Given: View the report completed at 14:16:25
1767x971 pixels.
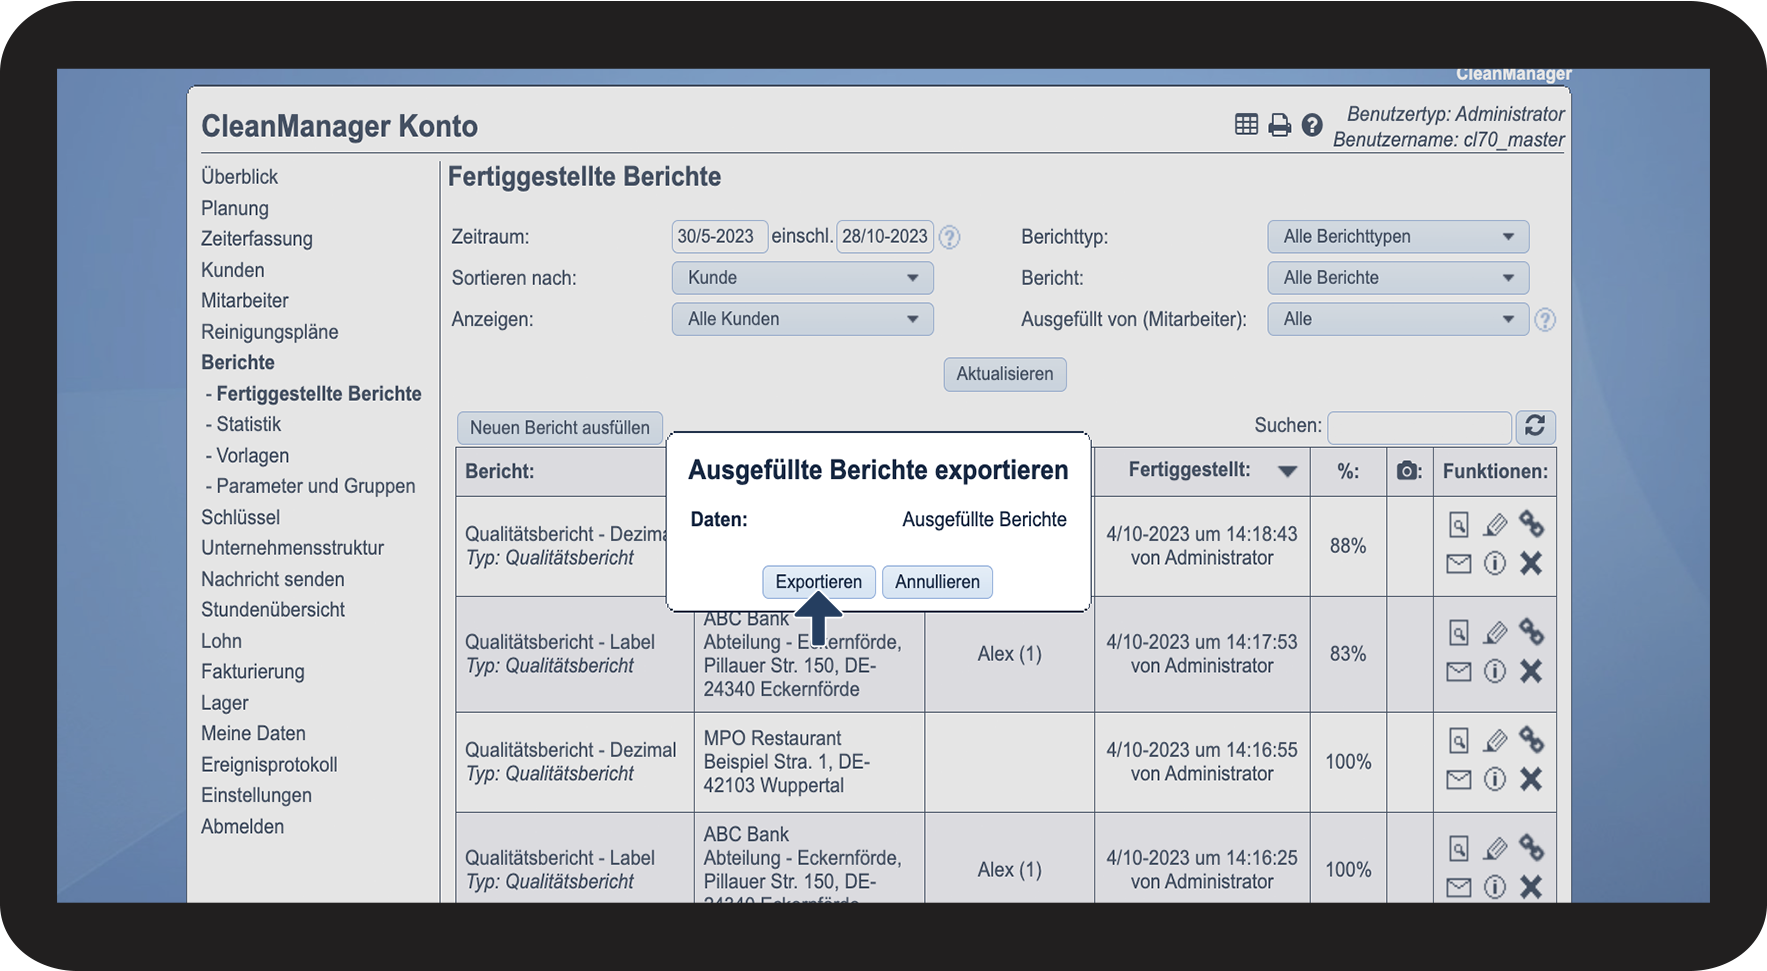Looking at the screenshot, I should tap(1459, 848).
